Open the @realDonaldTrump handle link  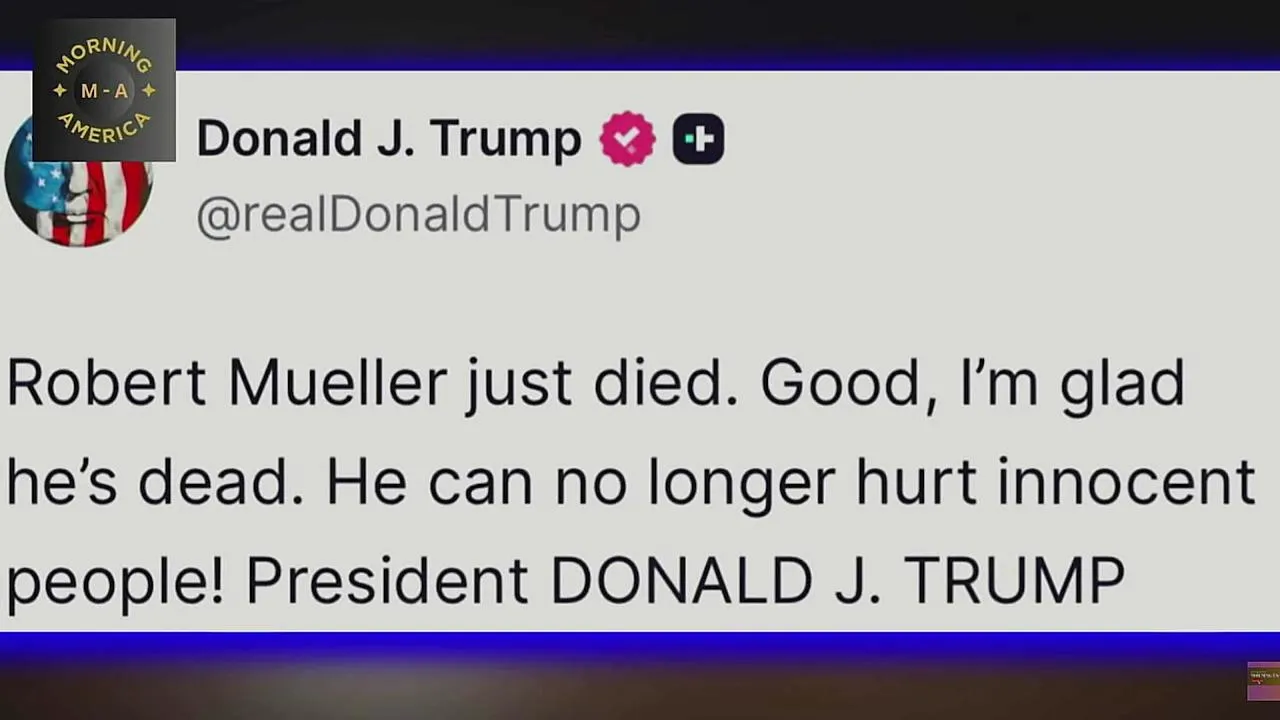(418, 214)
